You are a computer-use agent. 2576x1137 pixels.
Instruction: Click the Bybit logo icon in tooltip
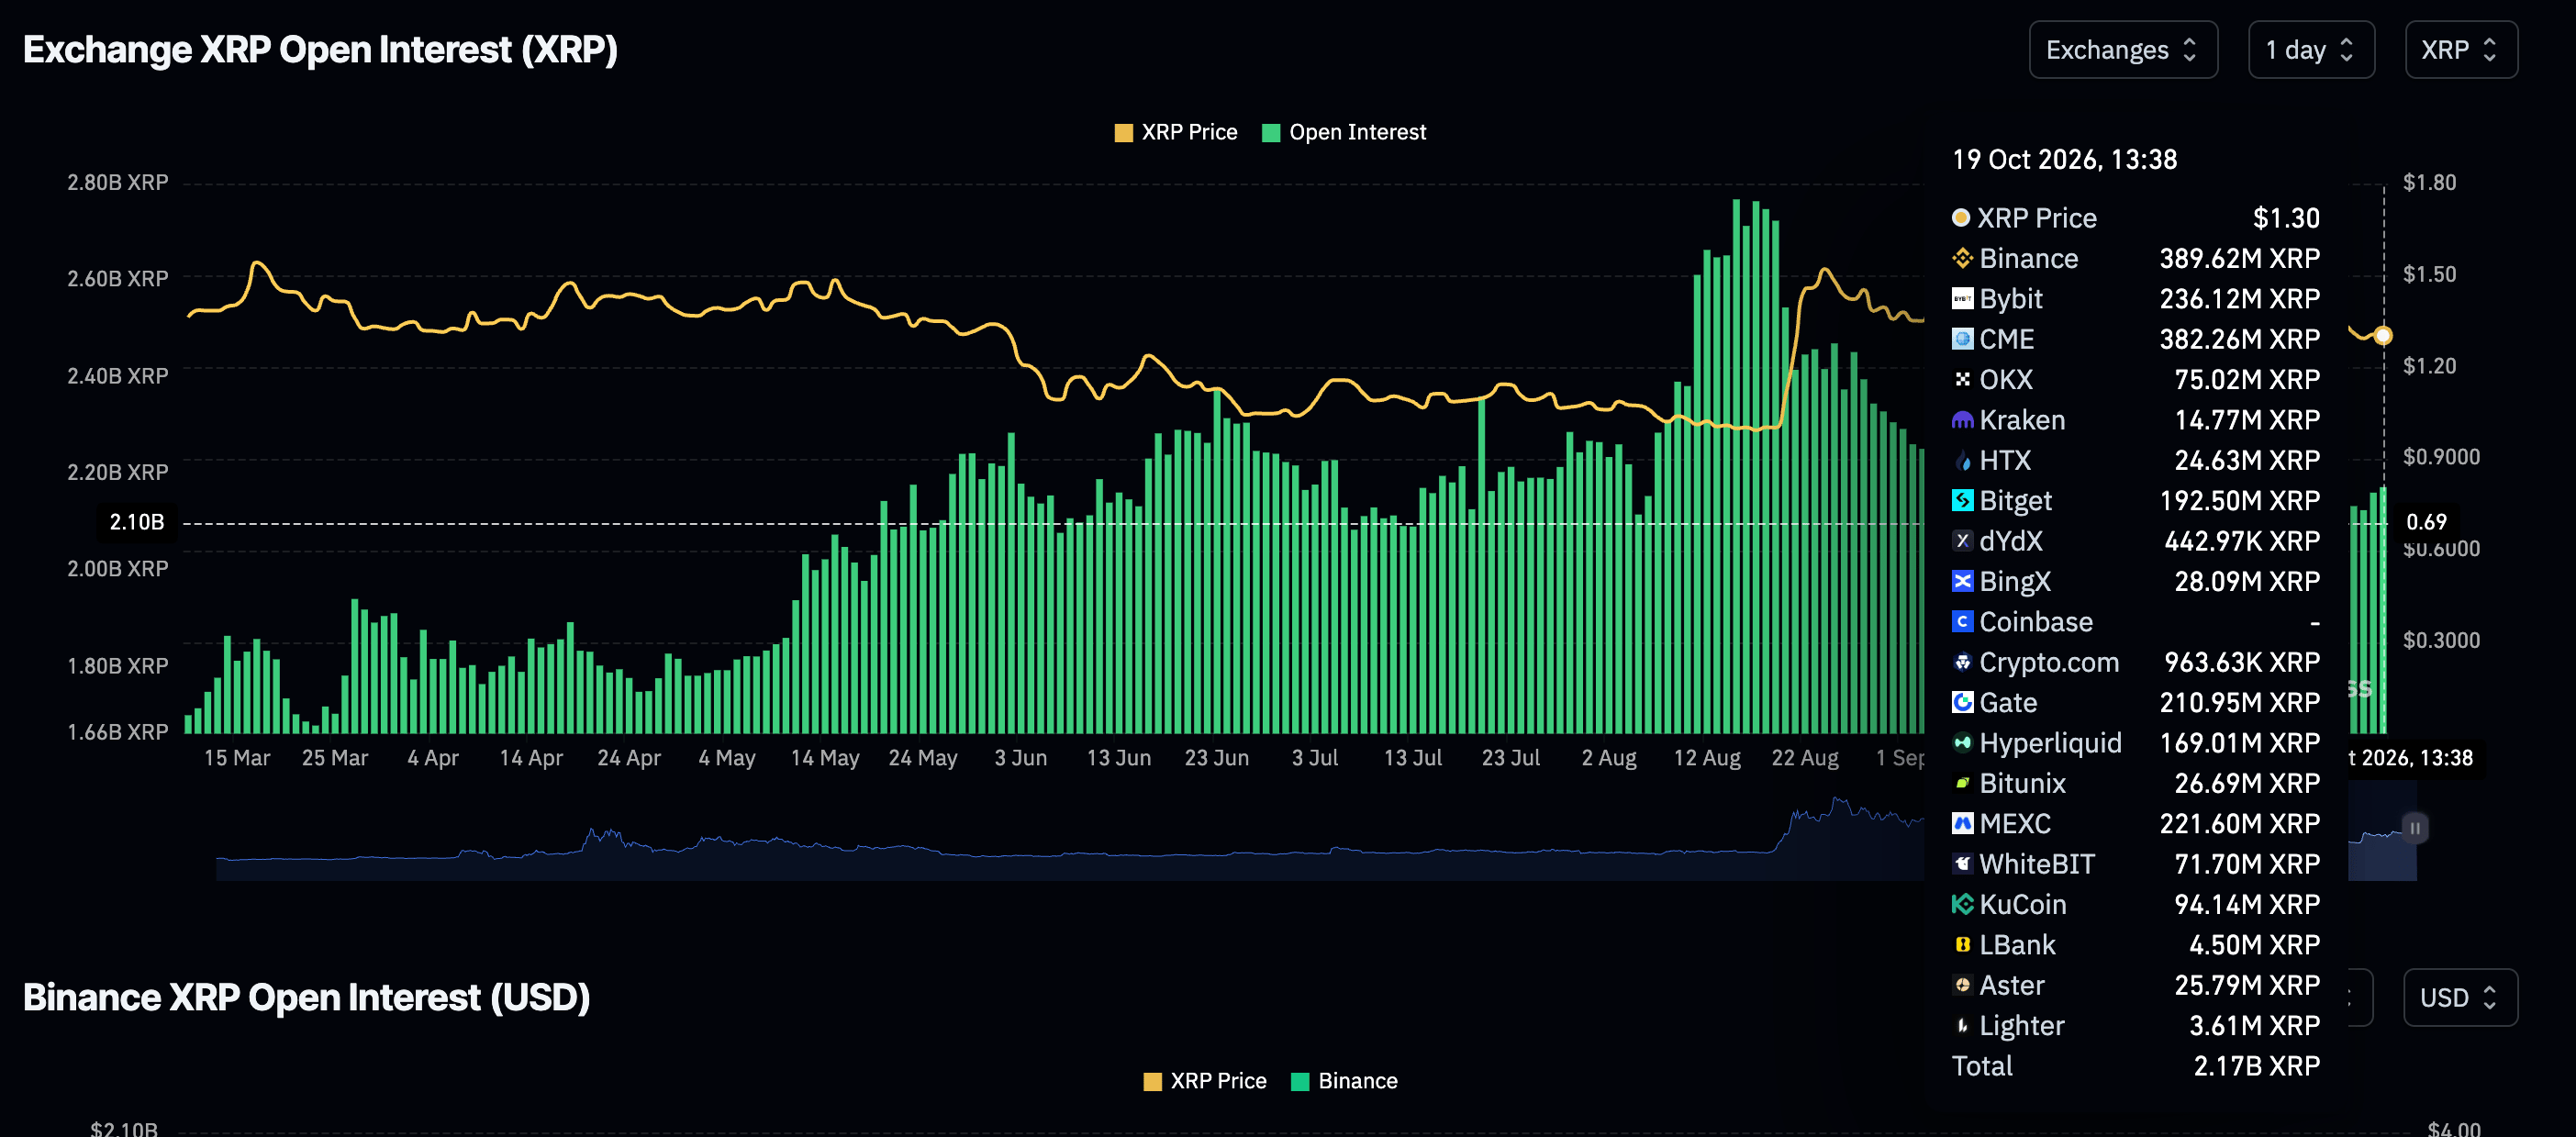click(x=1962, y=299)
